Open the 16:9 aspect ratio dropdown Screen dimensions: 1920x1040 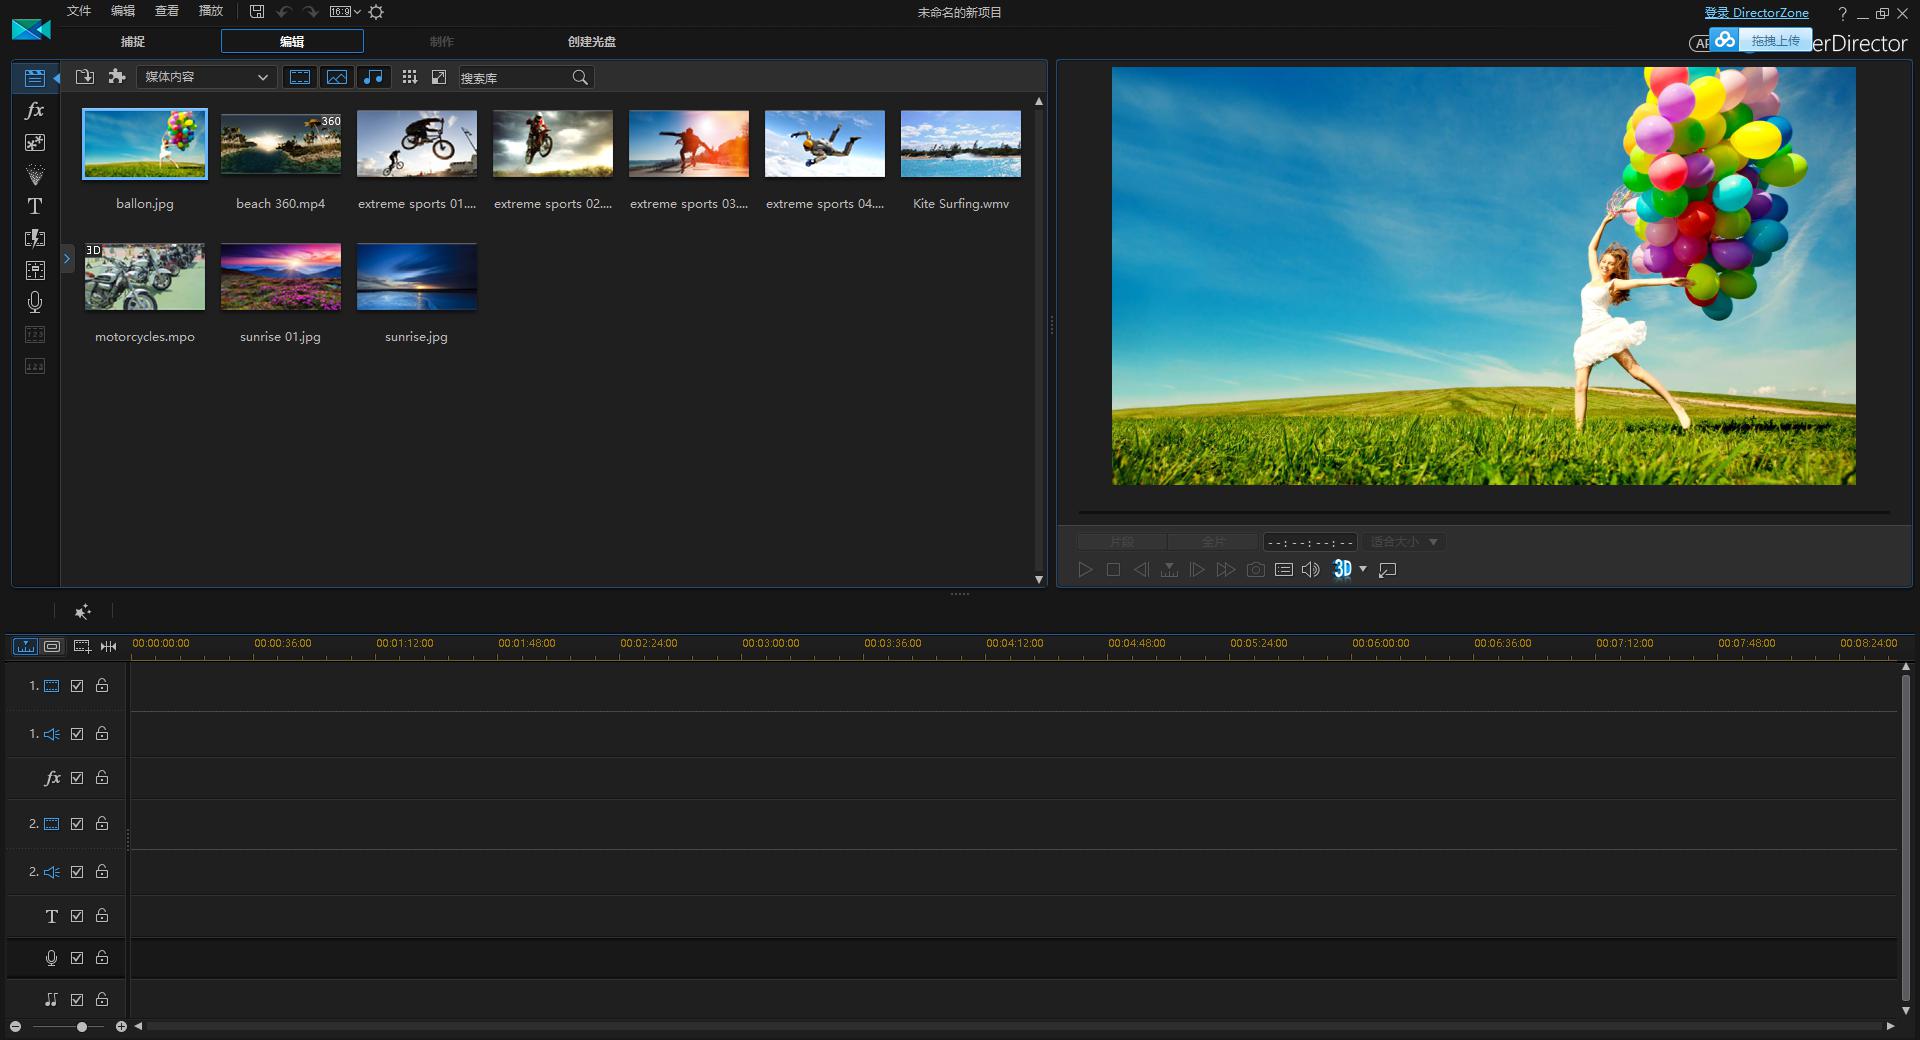(x=345, y=12)
